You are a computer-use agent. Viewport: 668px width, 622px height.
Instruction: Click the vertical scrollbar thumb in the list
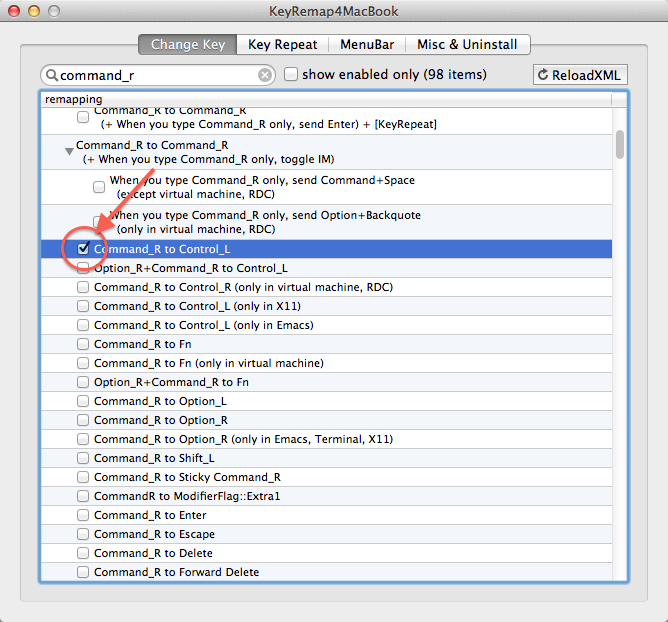(x=620, y=144)
